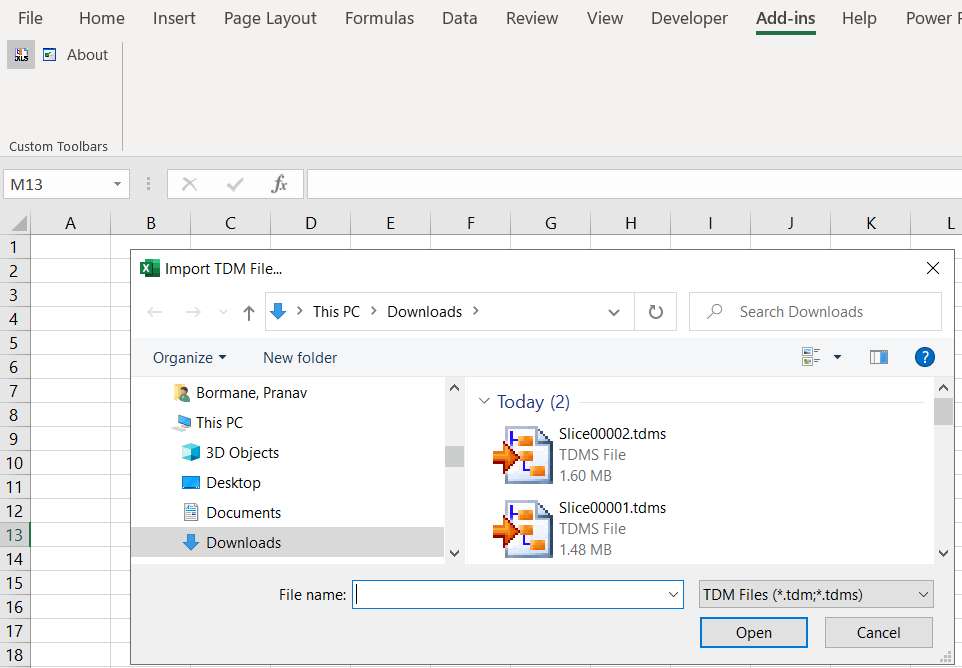Select row 5 header
This screenshot has width=962, height=668.
pyautogui.click(x=14, y=343)
